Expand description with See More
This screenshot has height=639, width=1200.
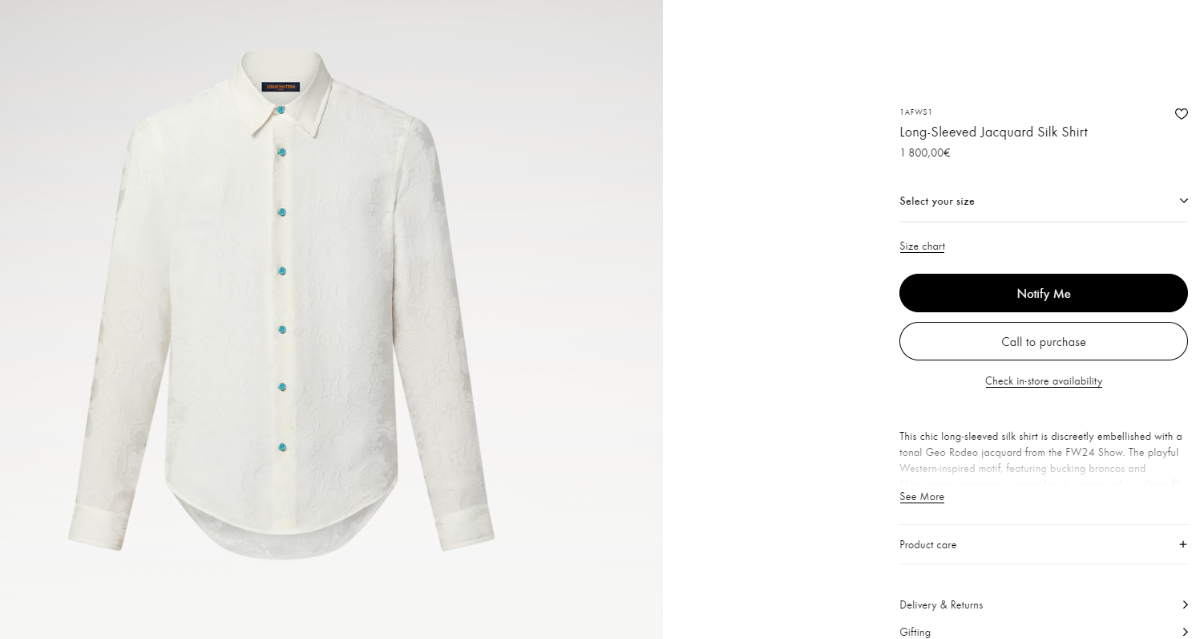921,497
